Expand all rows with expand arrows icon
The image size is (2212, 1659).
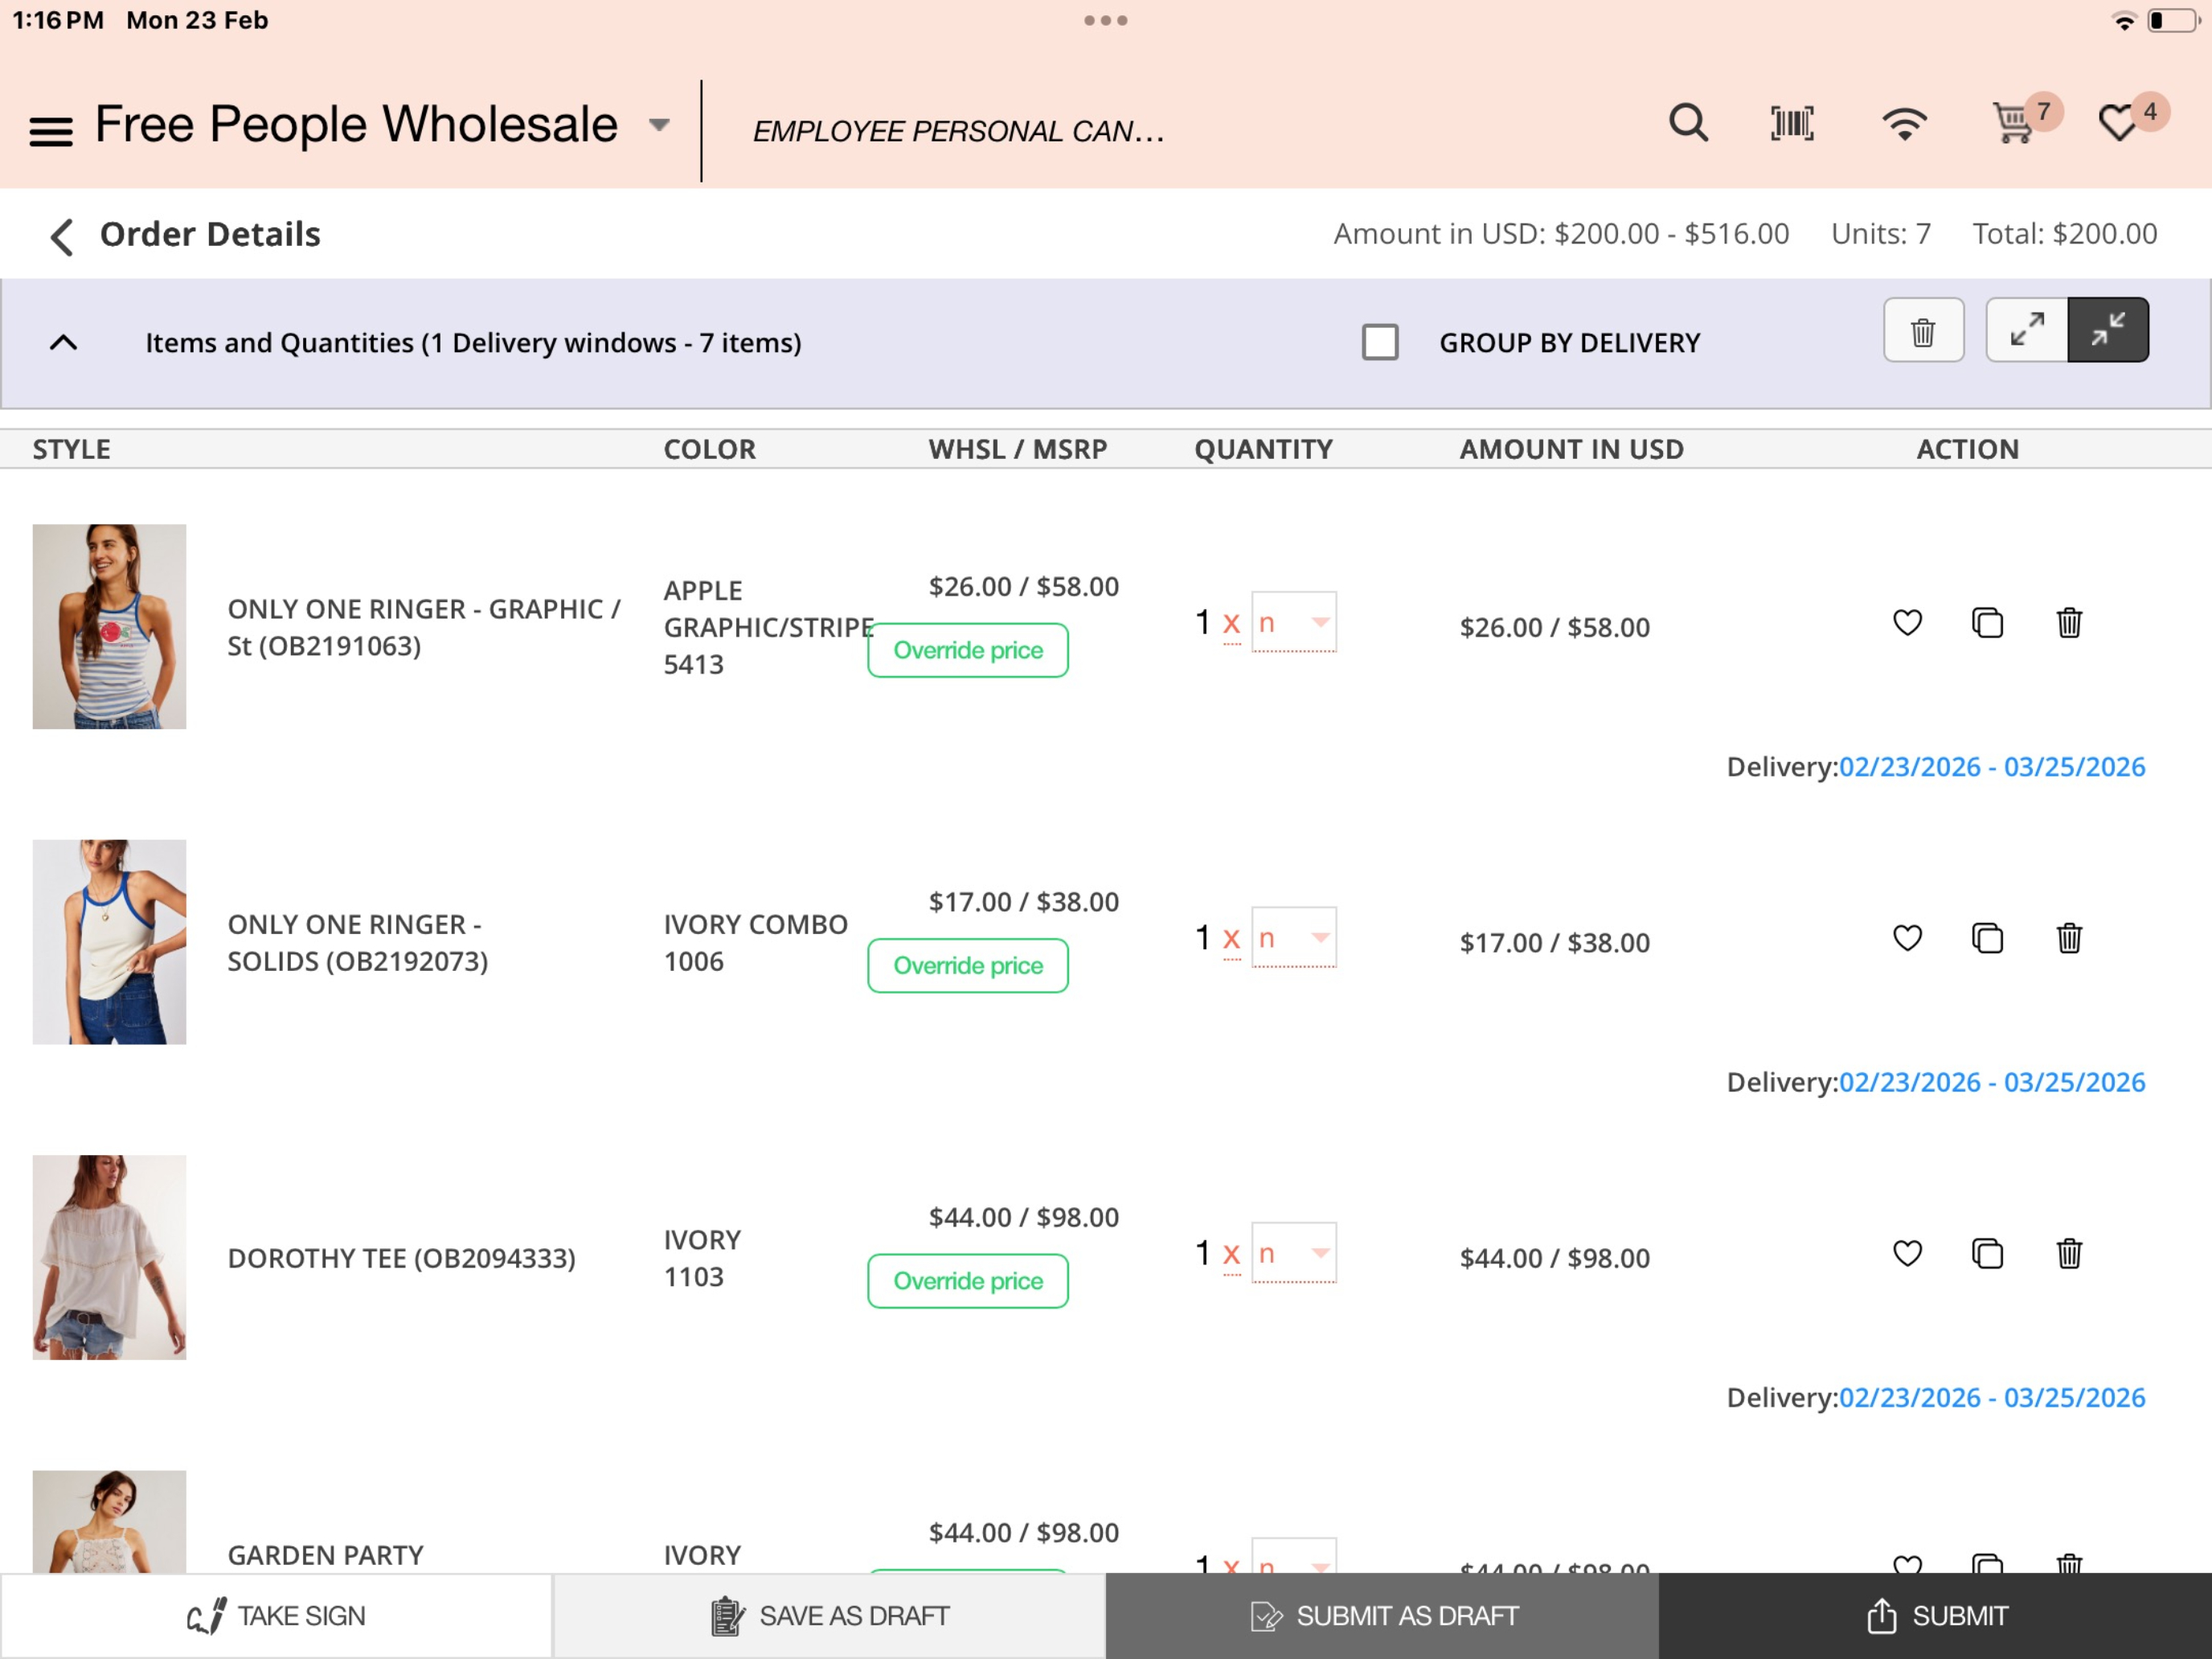[2026, 330]
